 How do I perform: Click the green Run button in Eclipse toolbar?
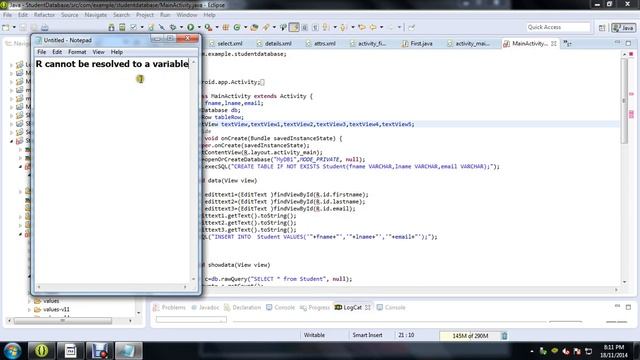[191, 27]
